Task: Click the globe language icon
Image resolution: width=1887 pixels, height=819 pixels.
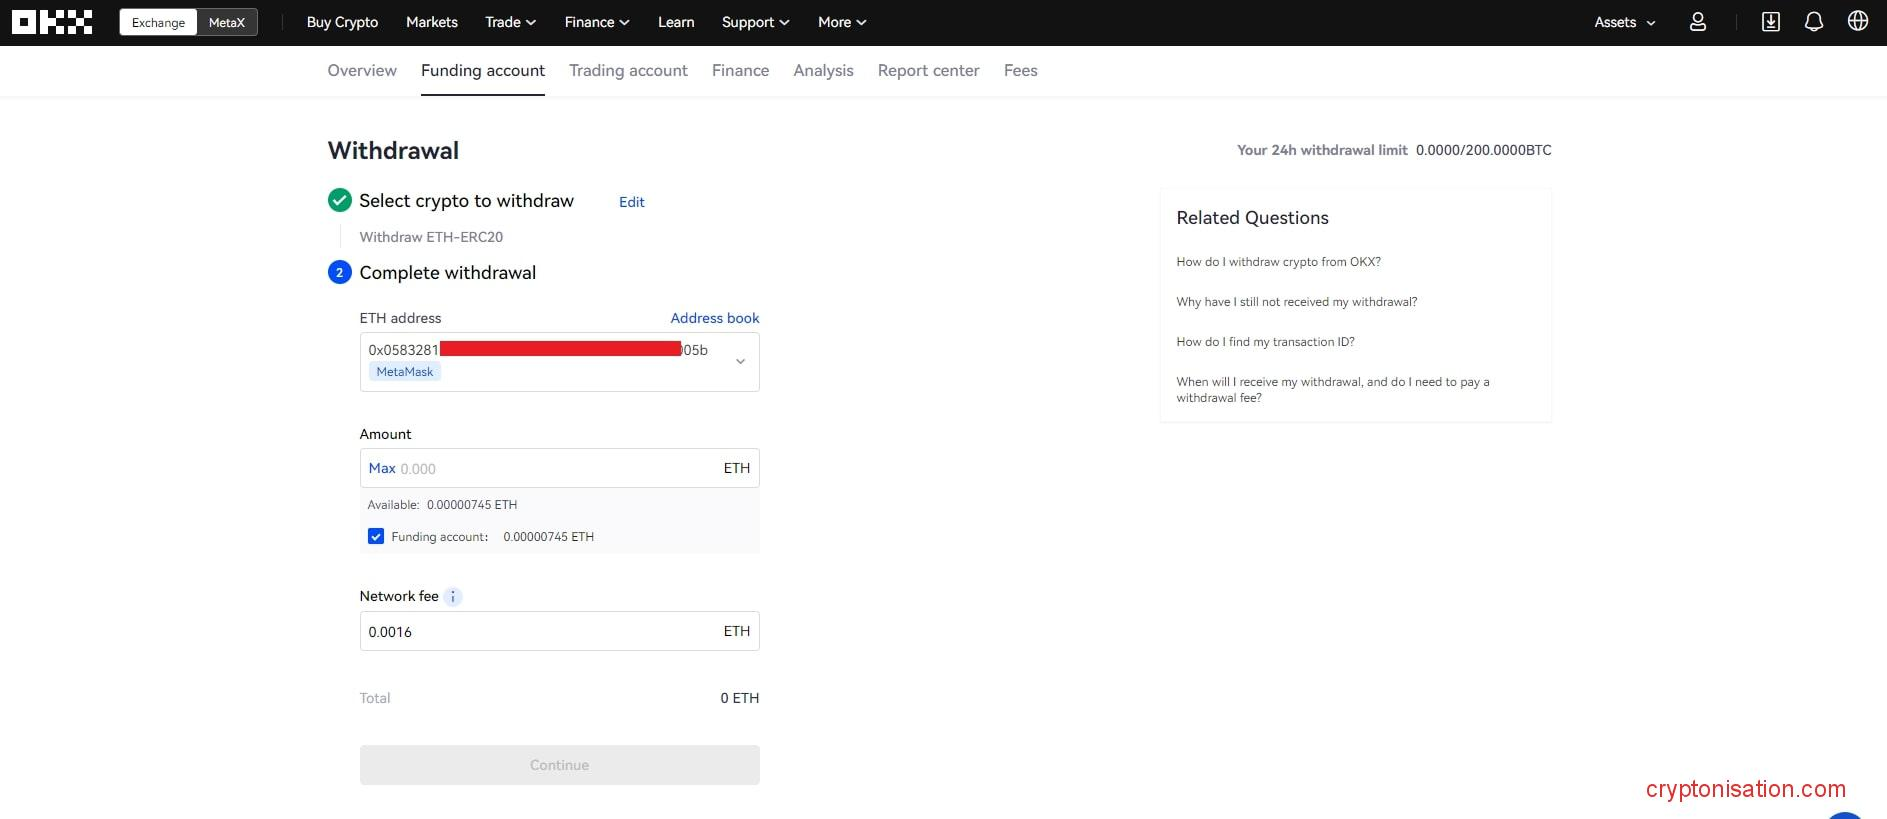Action: coord(1857,22)
